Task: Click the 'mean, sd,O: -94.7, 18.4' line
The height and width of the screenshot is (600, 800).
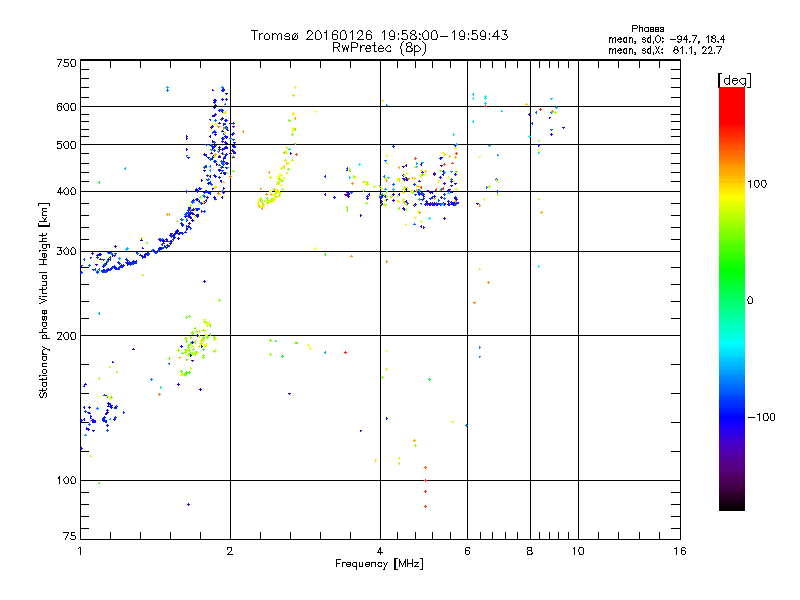Action: click(x=666, y=39)
